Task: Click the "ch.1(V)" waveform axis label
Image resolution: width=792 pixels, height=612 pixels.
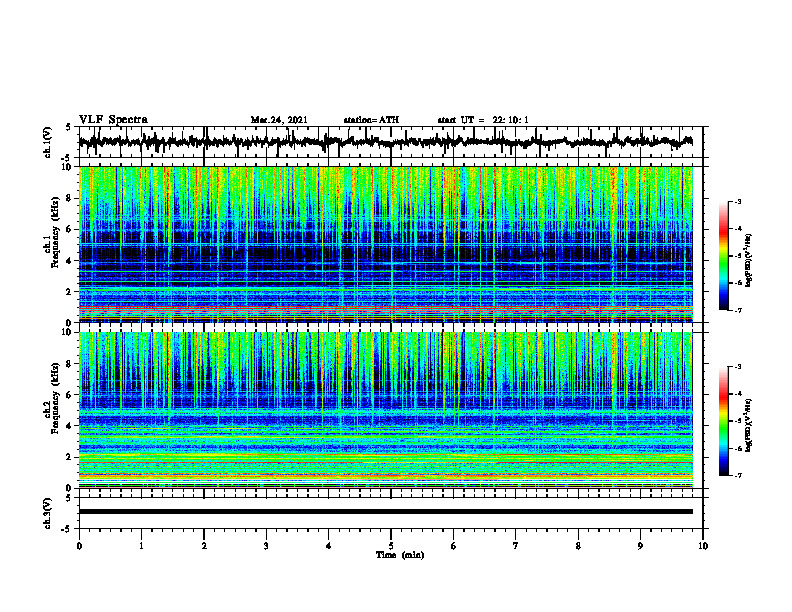Action: pyautogui.click(x=48, y=142)
